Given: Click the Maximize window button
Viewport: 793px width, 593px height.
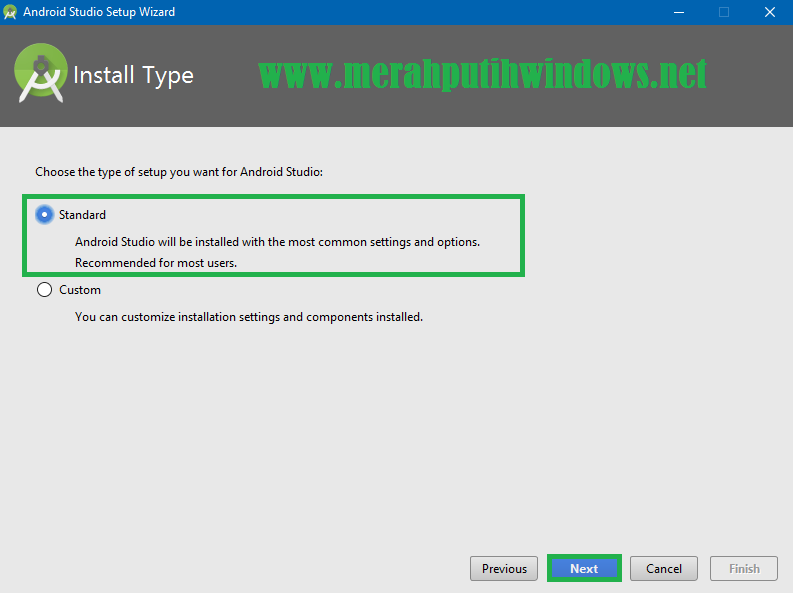Looking at the screenshot, I should click(x=724, y=12).
